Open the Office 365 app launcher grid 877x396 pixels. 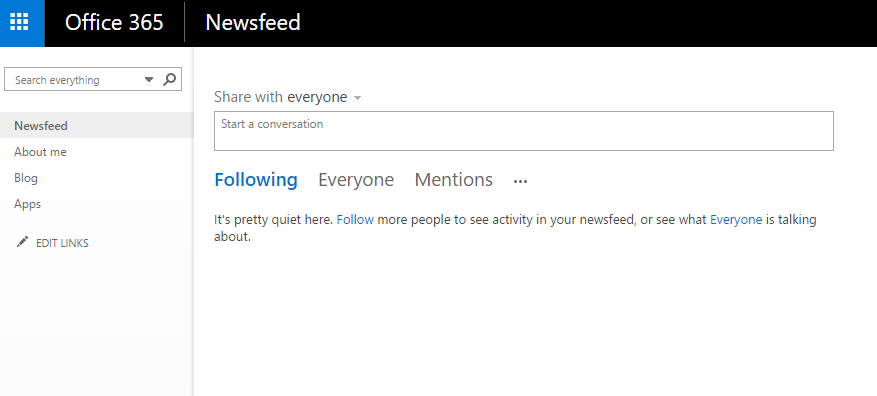(20, 22)
